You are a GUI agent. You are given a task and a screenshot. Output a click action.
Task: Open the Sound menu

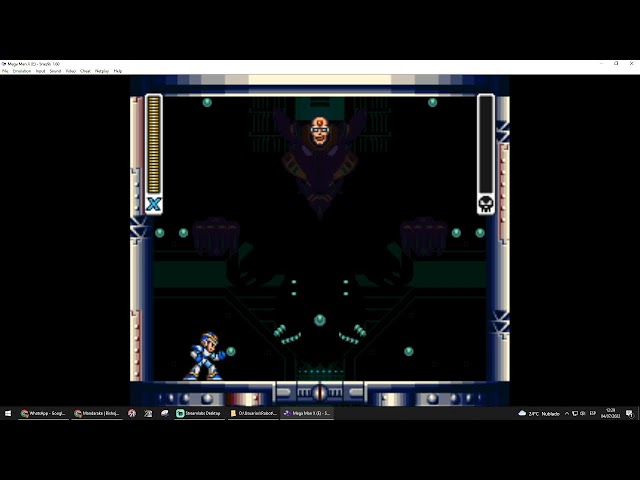(55, 71)
